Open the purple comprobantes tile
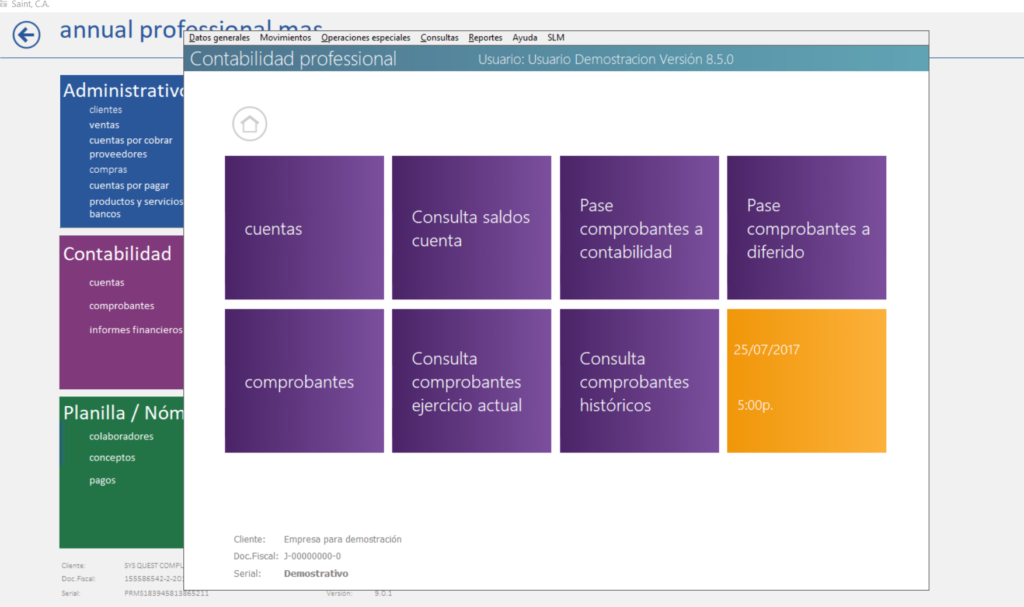This screenshot has width=1024, height=607. [304, 381]
